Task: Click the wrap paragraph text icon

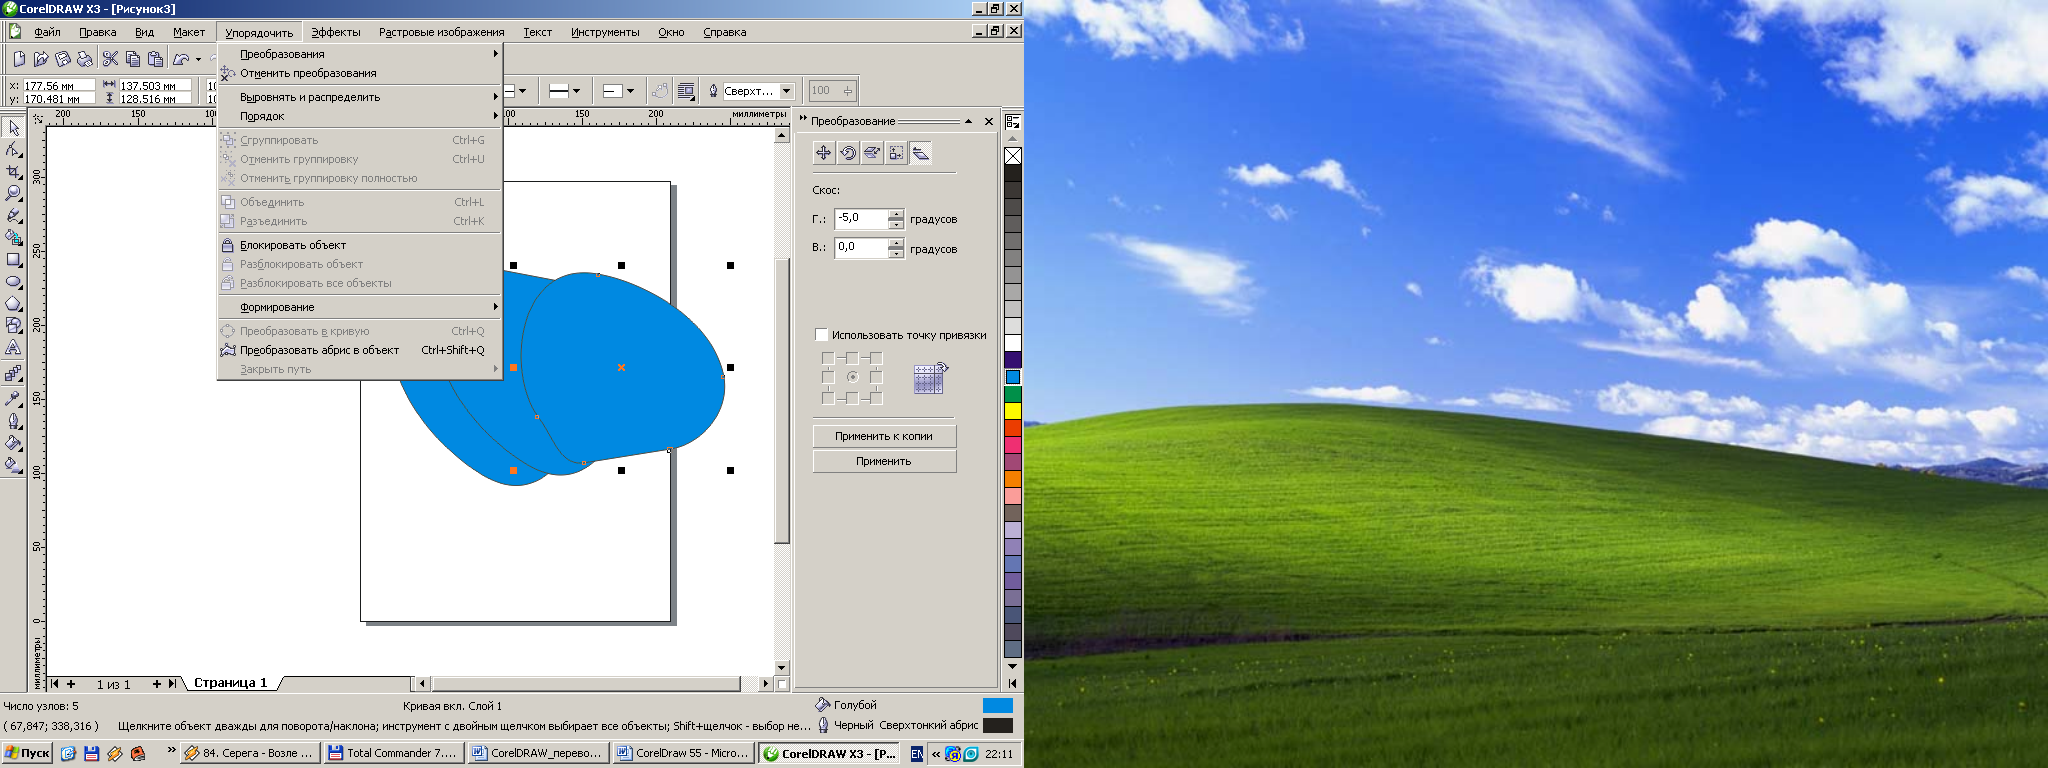Action: [686, 91]
